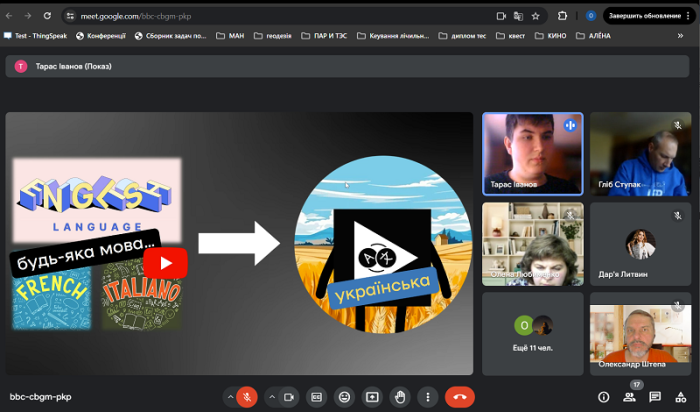Image resolution: width=700 pixels, height=412 pixels.
Task: Click the present screen icon
Action: click(x=372, y=396)
